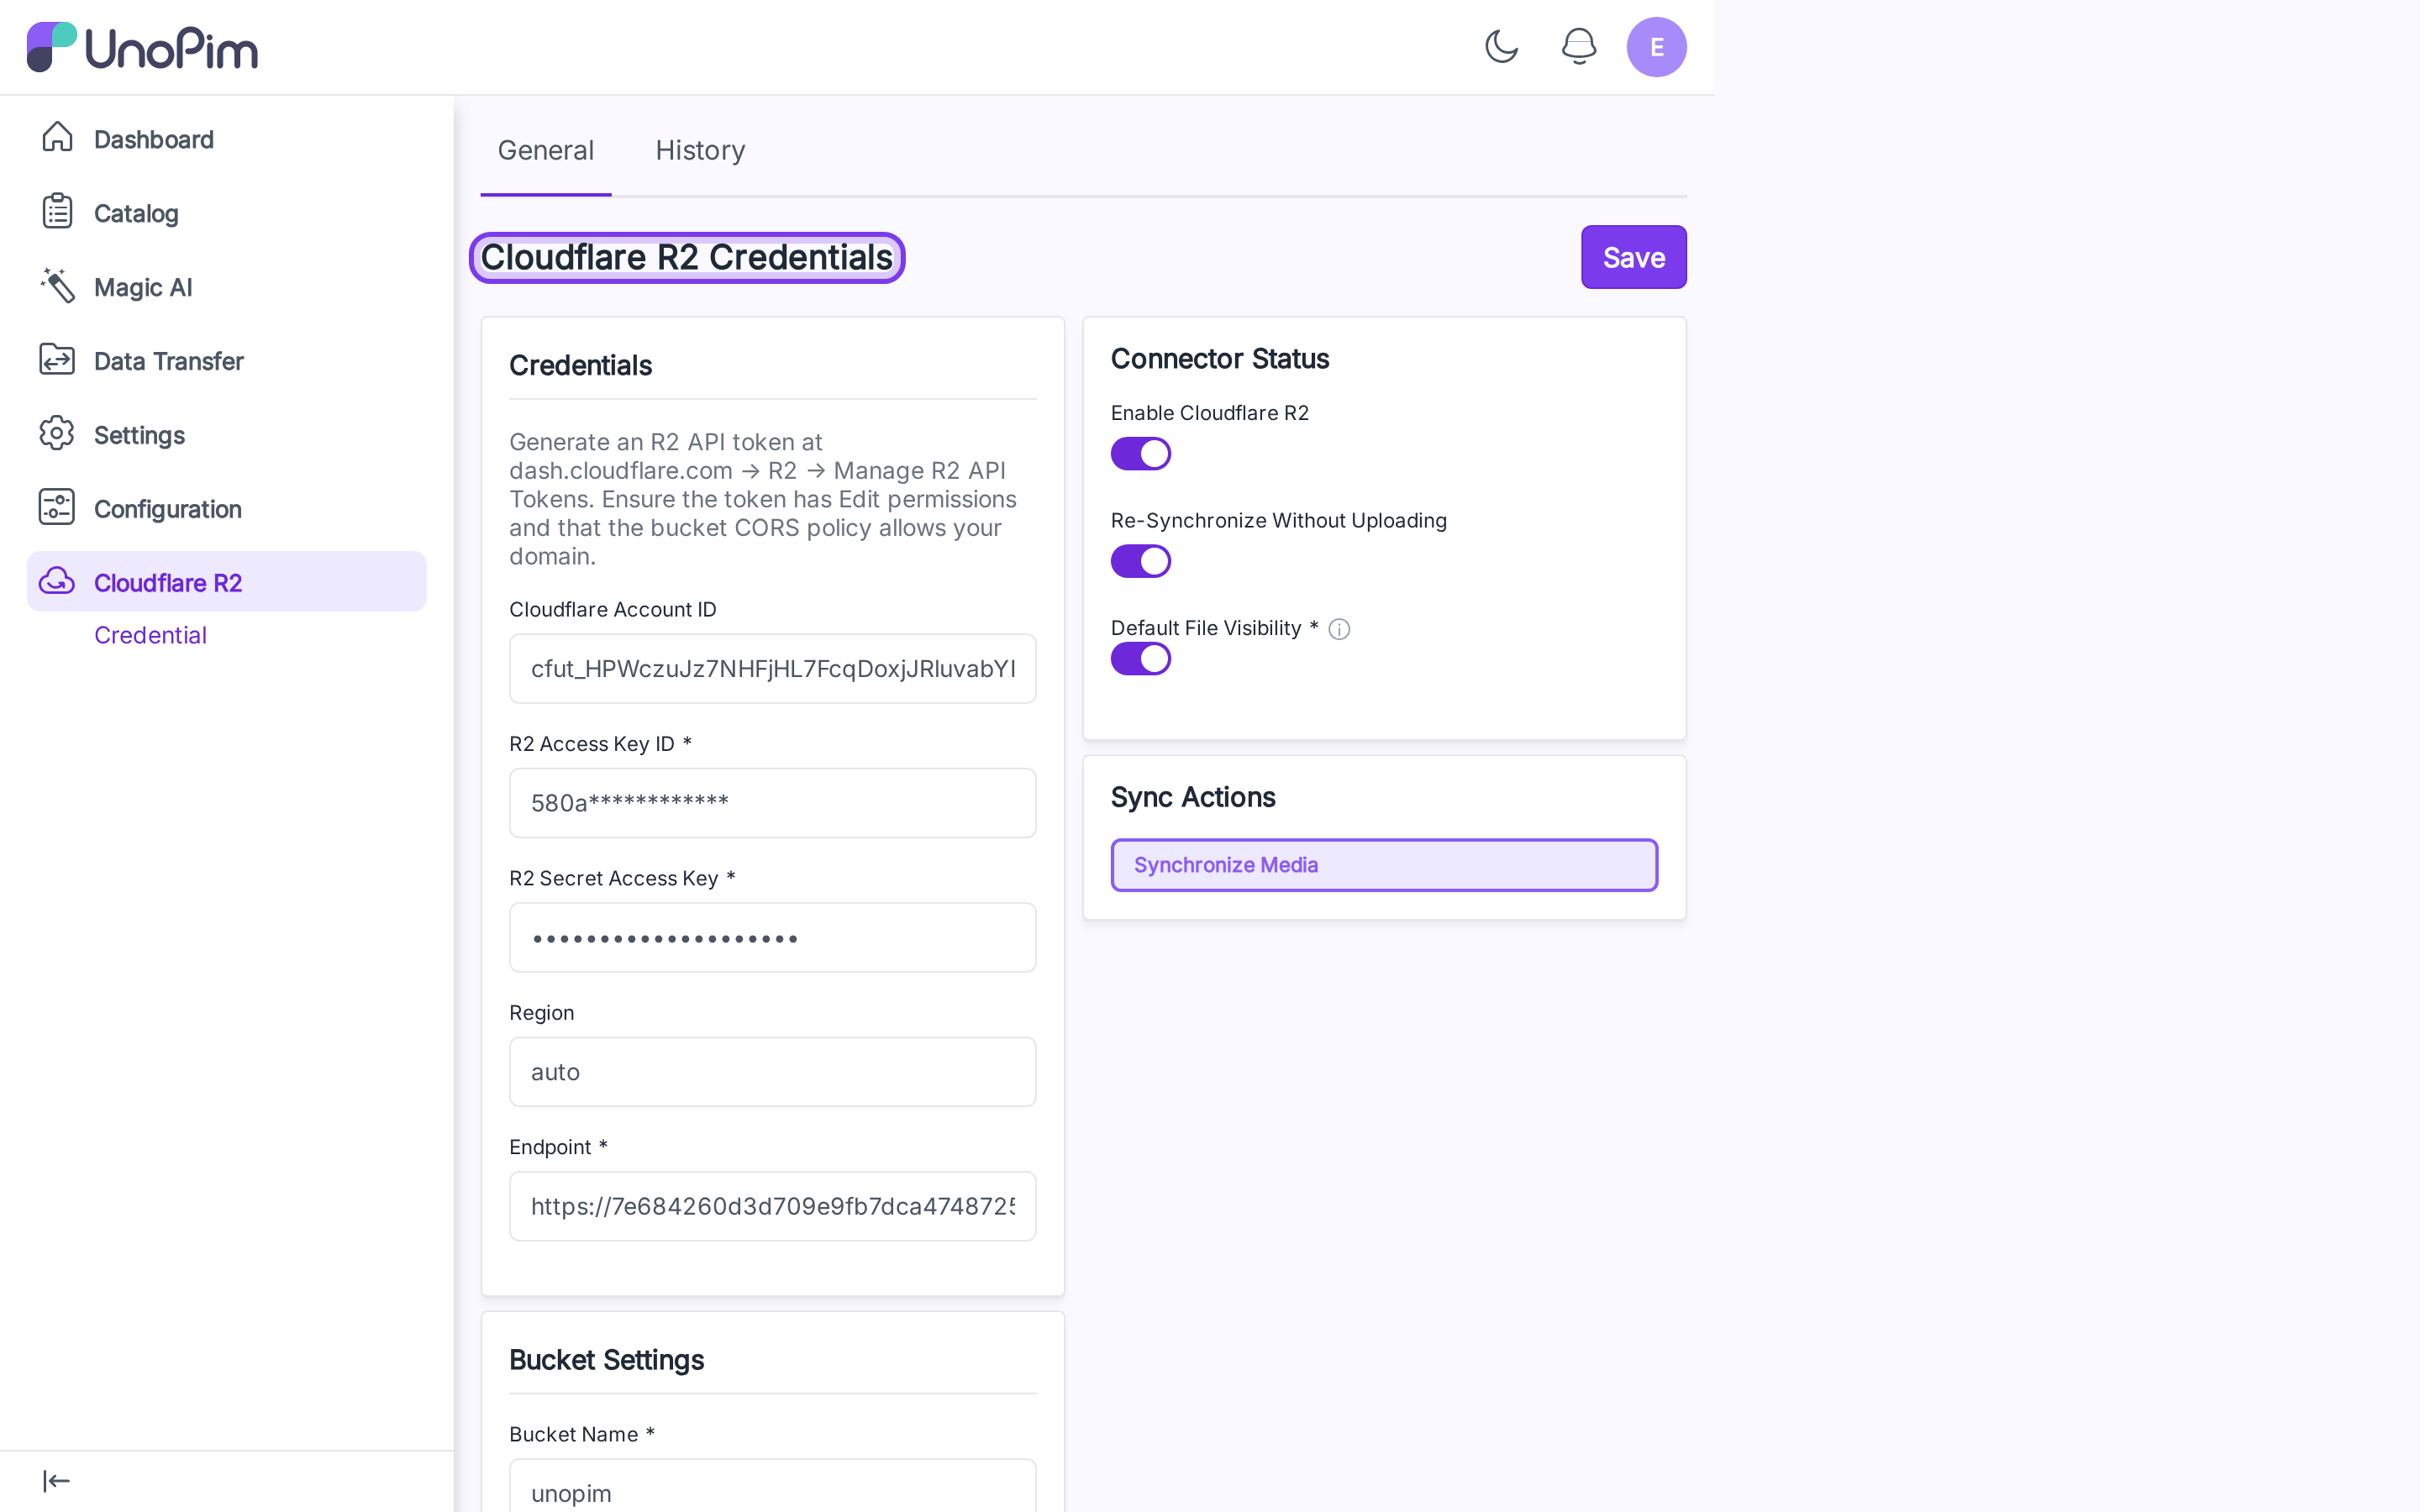Show info for Default File Visibility

(1339, 629)
